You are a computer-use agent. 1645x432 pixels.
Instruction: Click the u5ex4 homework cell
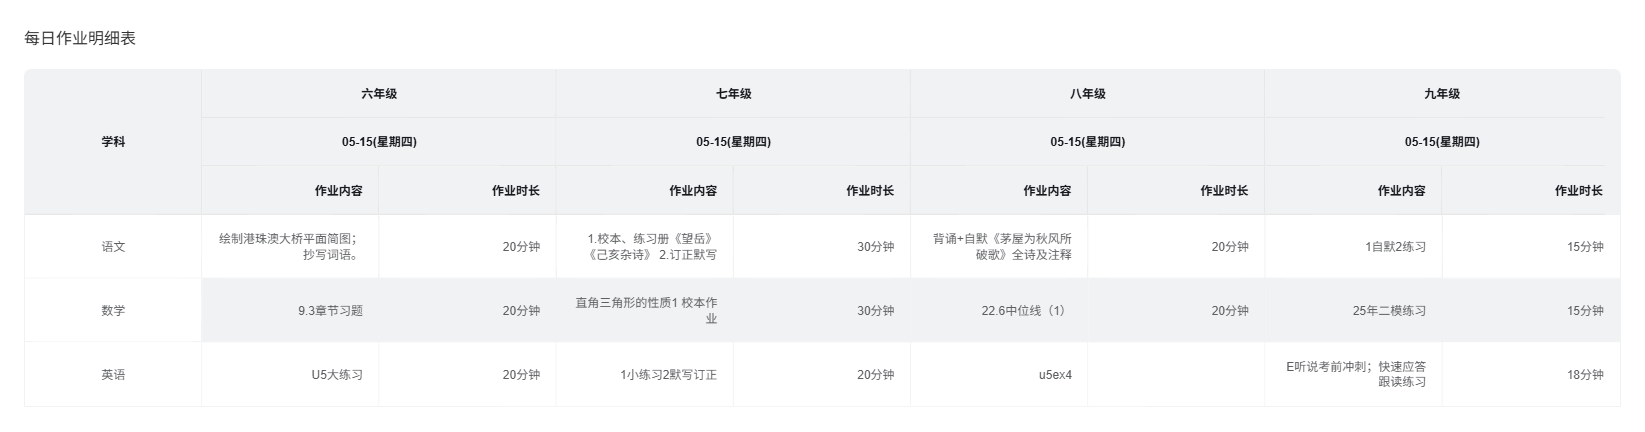click(998, 374)
